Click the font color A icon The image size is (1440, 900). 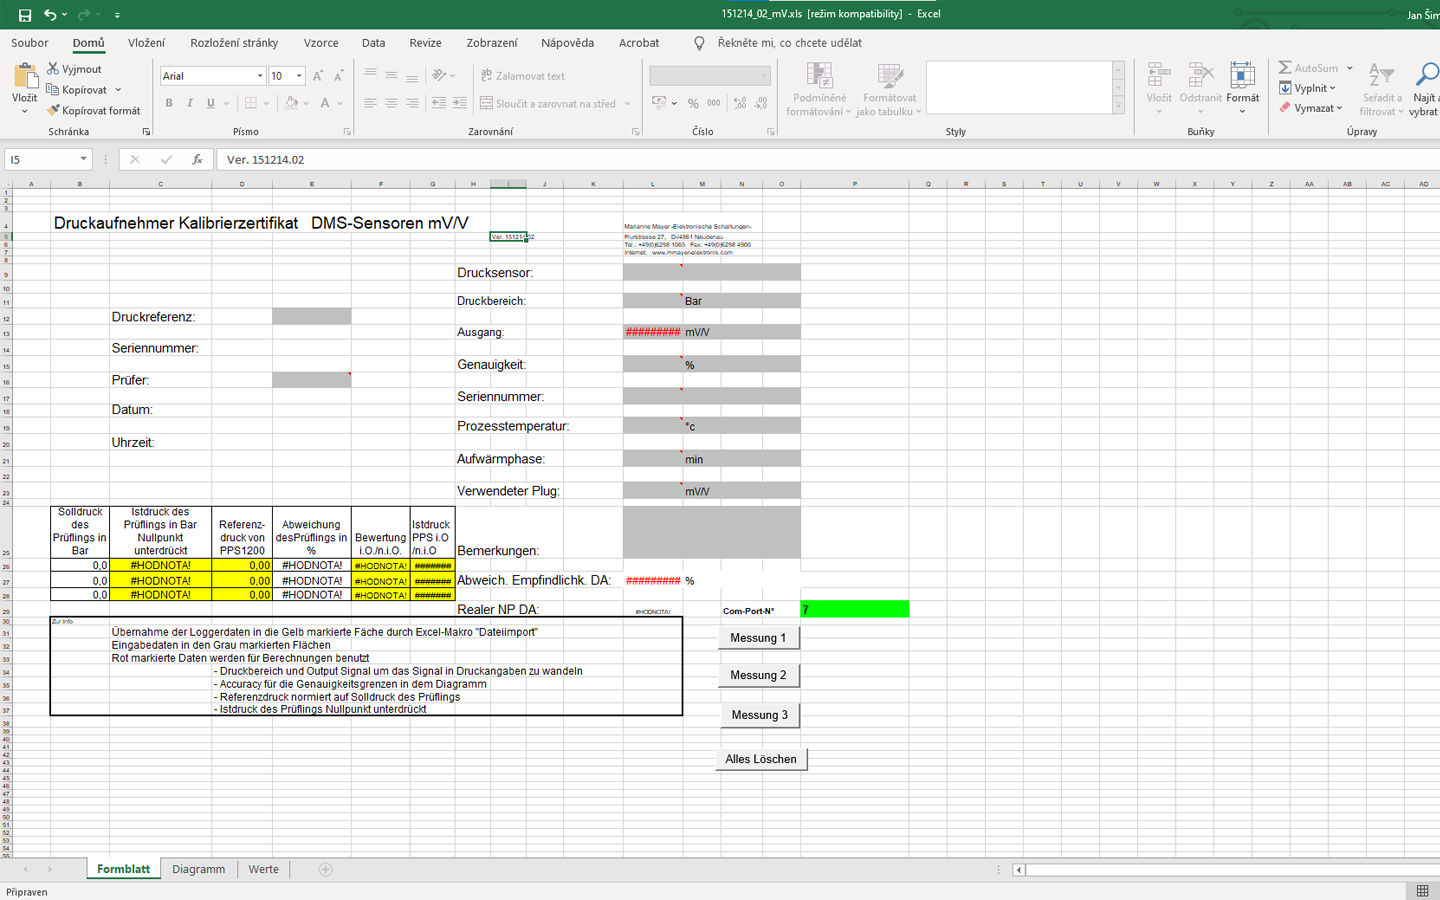click(325, 103)
